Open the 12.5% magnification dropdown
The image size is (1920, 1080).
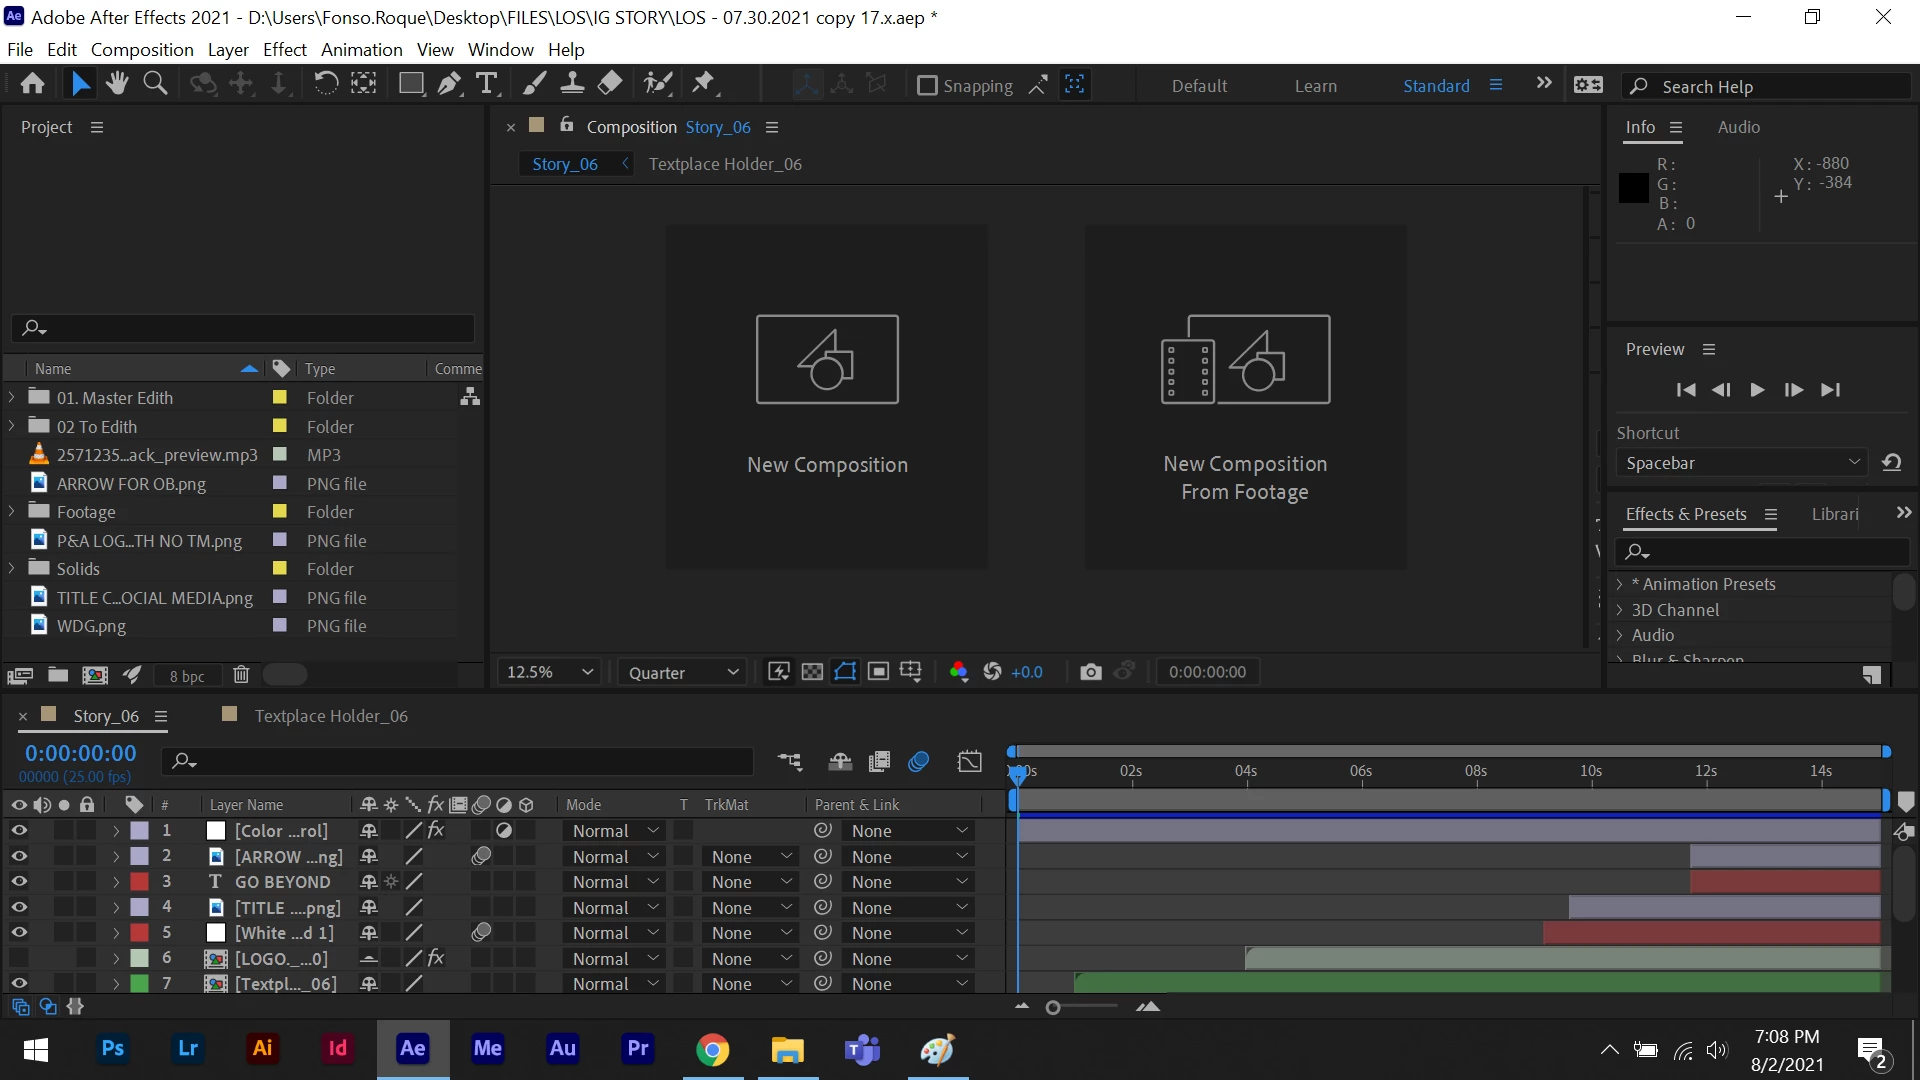550,672
